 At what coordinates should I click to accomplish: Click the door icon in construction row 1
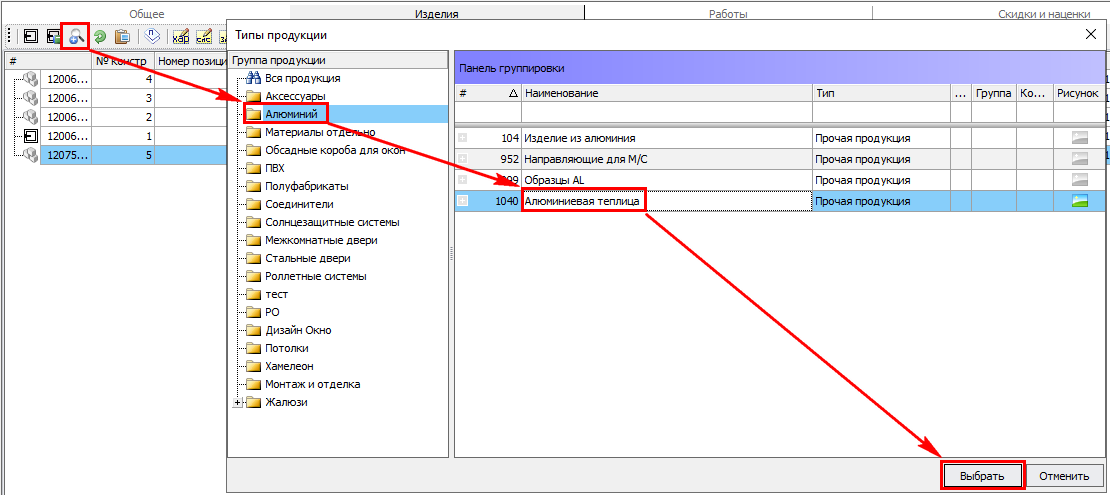pos(30,135)
